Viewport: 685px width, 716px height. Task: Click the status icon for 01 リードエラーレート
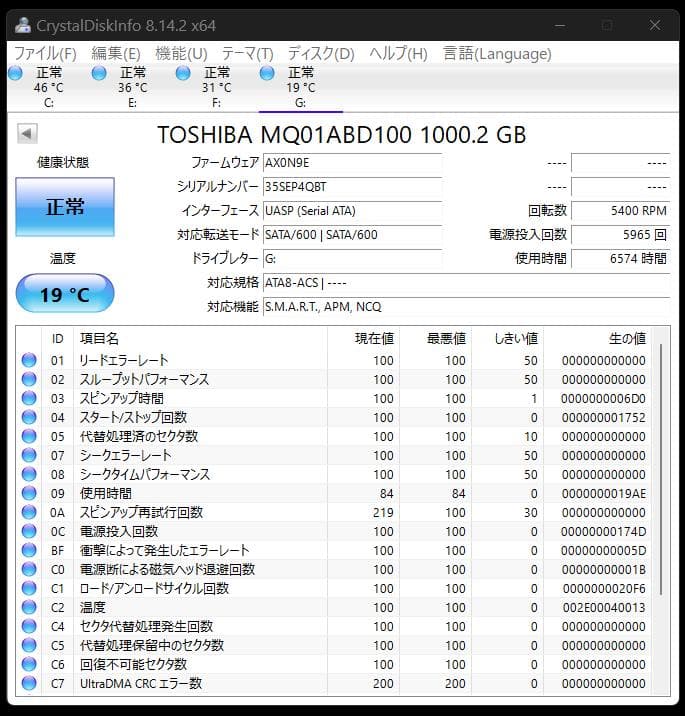click(29, 360)
